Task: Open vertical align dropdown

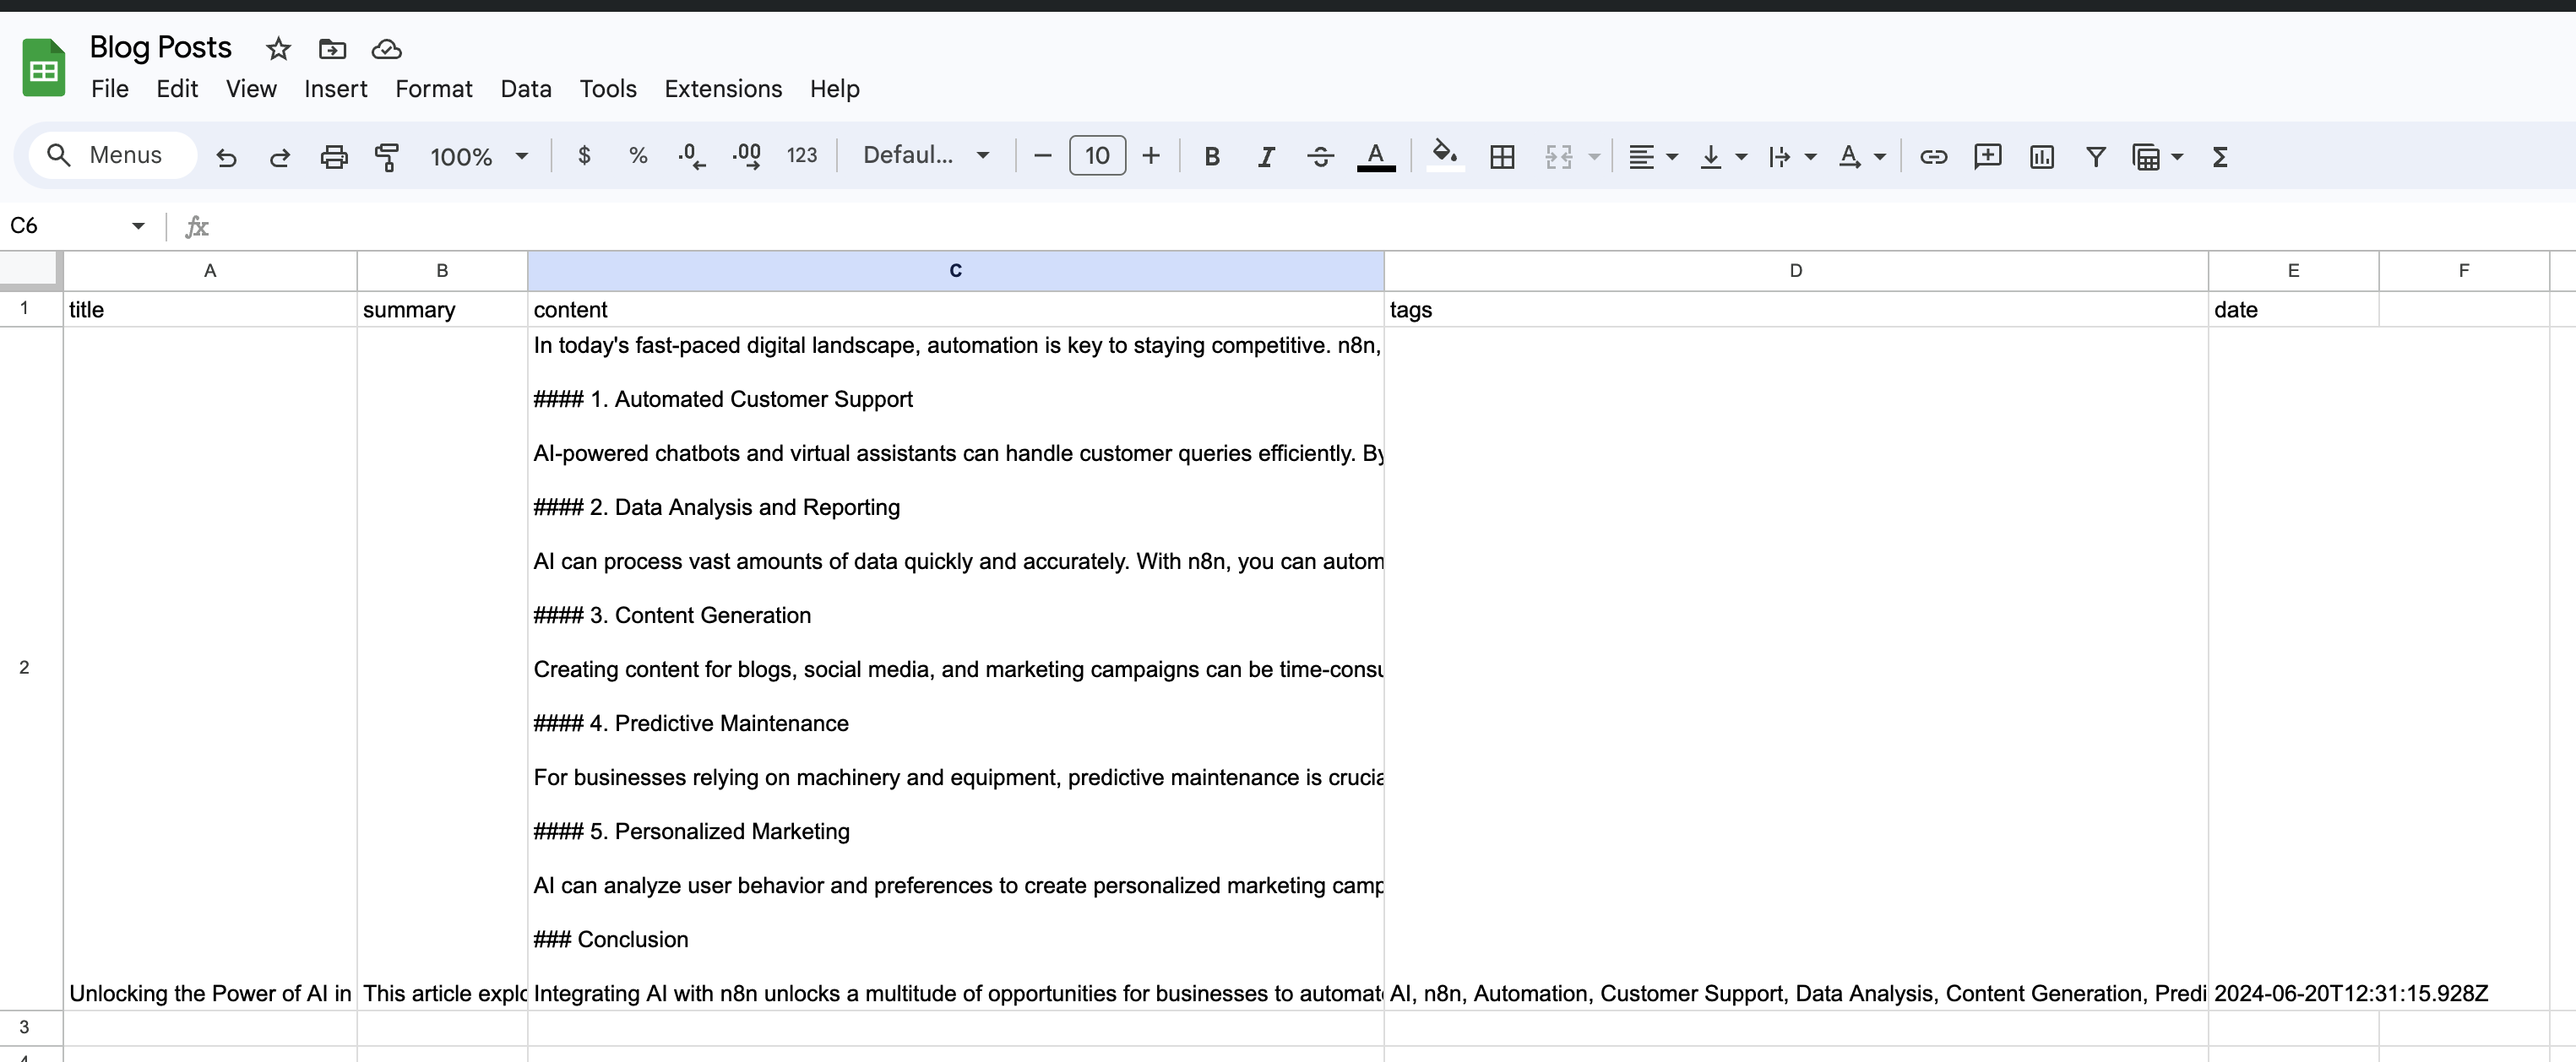Action: pyautogui.click(x=1723, y=156)
